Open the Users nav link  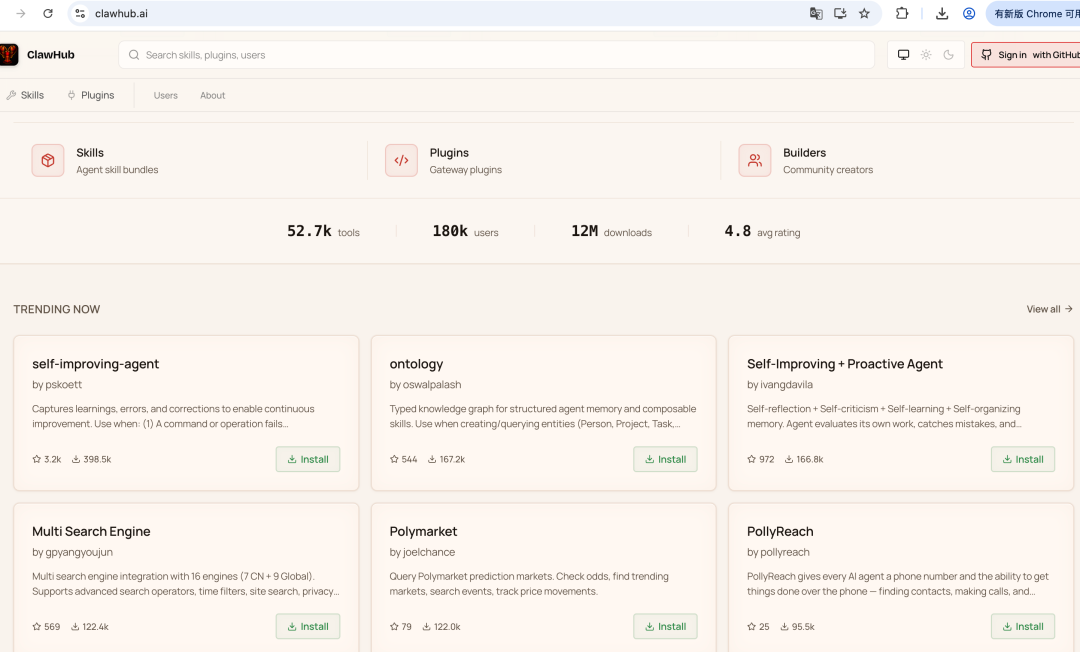pyautogui.click(x=165, y=96)
